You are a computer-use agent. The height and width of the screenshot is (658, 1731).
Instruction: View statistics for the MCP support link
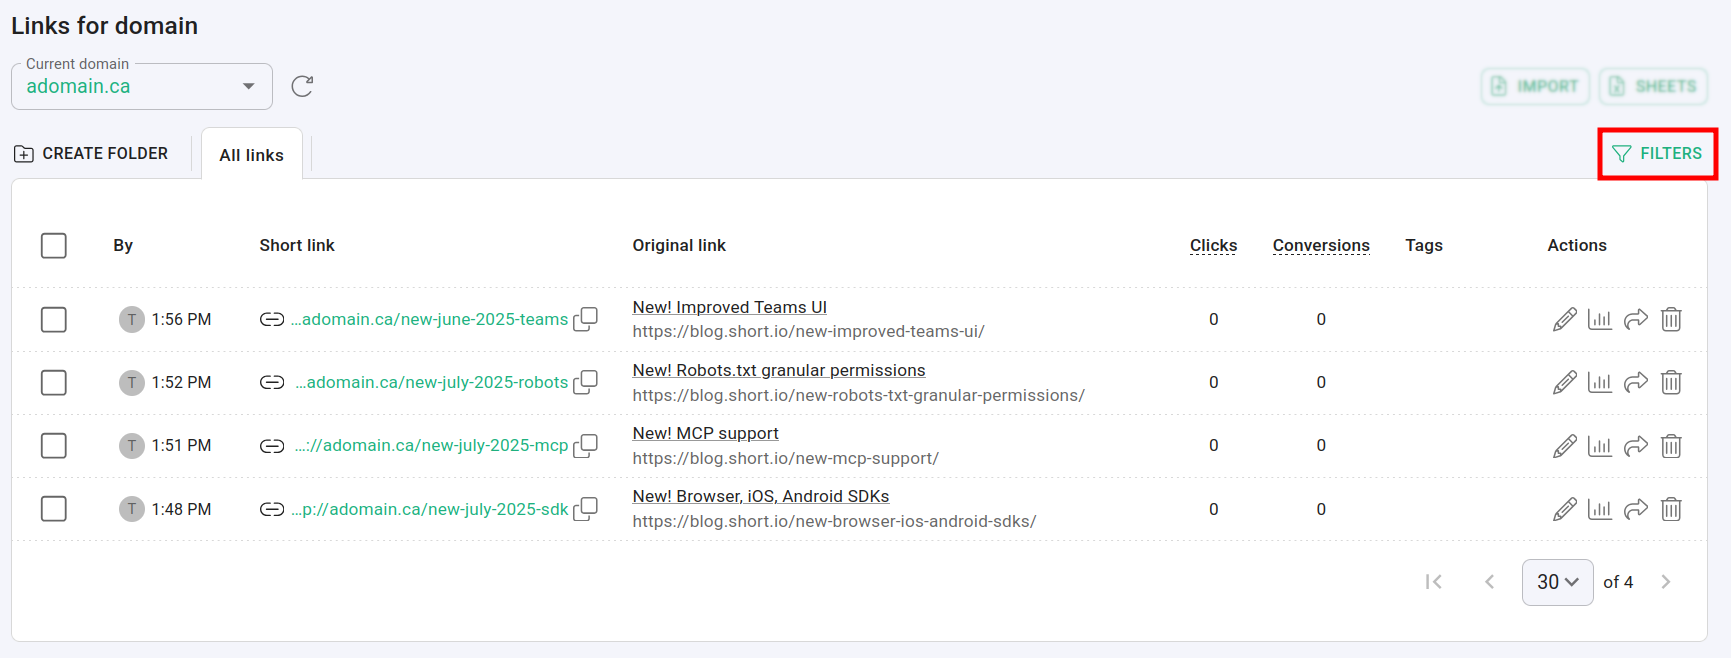coord(1600,446)
